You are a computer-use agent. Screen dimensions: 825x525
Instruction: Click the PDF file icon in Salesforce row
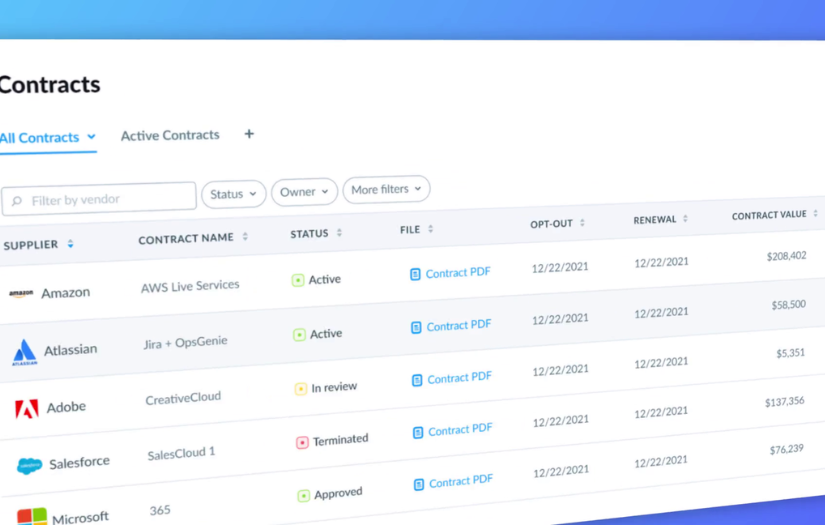tap(418, 432)
